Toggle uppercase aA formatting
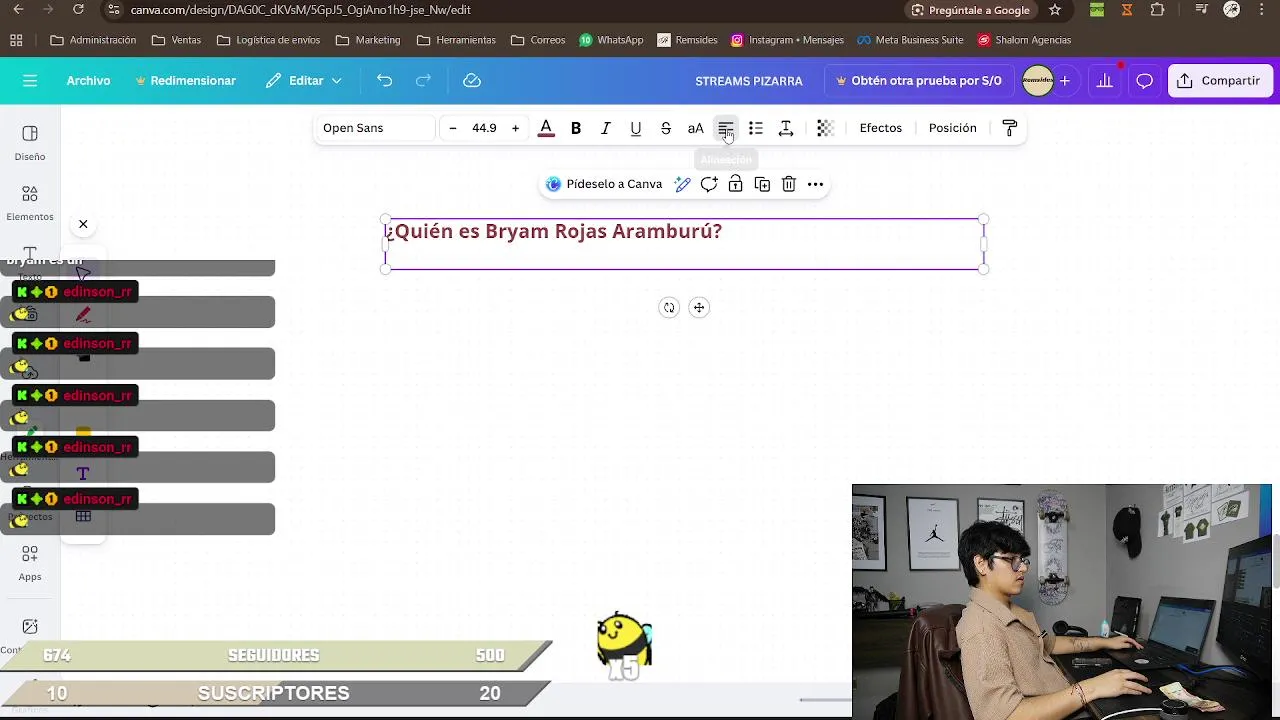Screen dimensions: 1280x720 click(696, 128)
